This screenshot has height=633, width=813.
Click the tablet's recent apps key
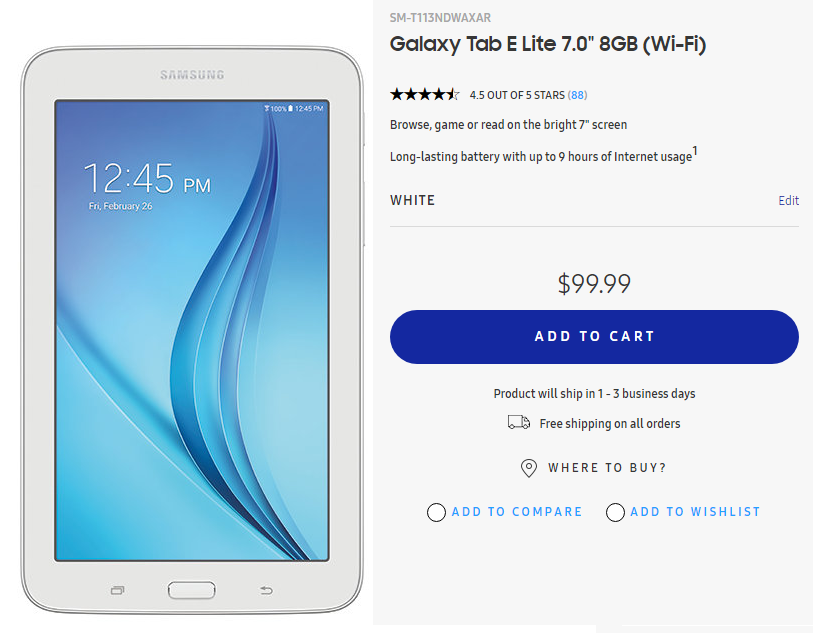pyautogui.click(x=118, y=590)
